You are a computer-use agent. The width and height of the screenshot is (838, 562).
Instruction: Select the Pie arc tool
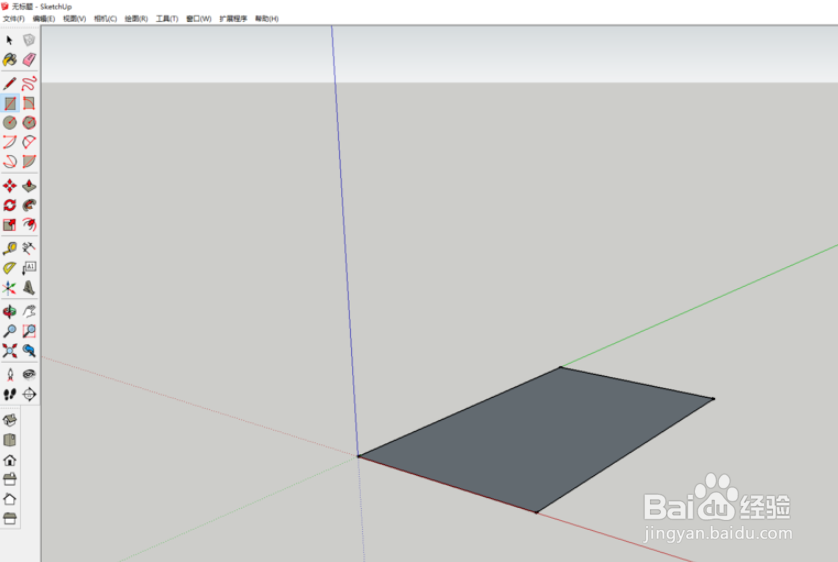(x=29, y=161)
